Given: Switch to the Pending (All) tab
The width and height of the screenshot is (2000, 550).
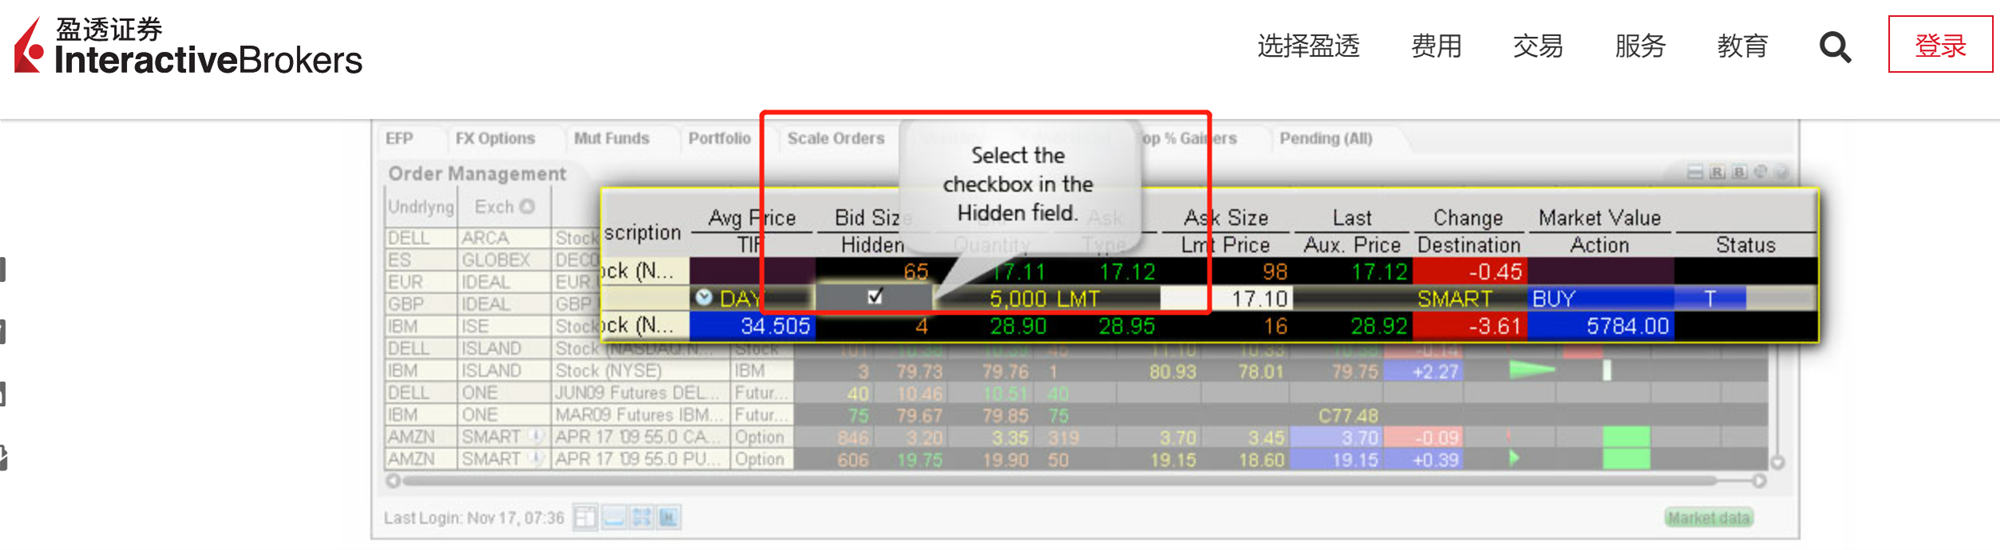Looking at the screenshot, I should pos(1326,138).
